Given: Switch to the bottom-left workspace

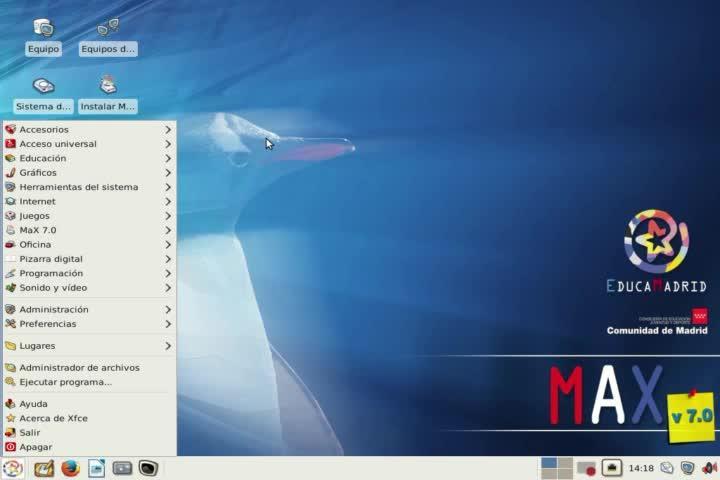Looking at the screenshot, I should tap(549, 474).
